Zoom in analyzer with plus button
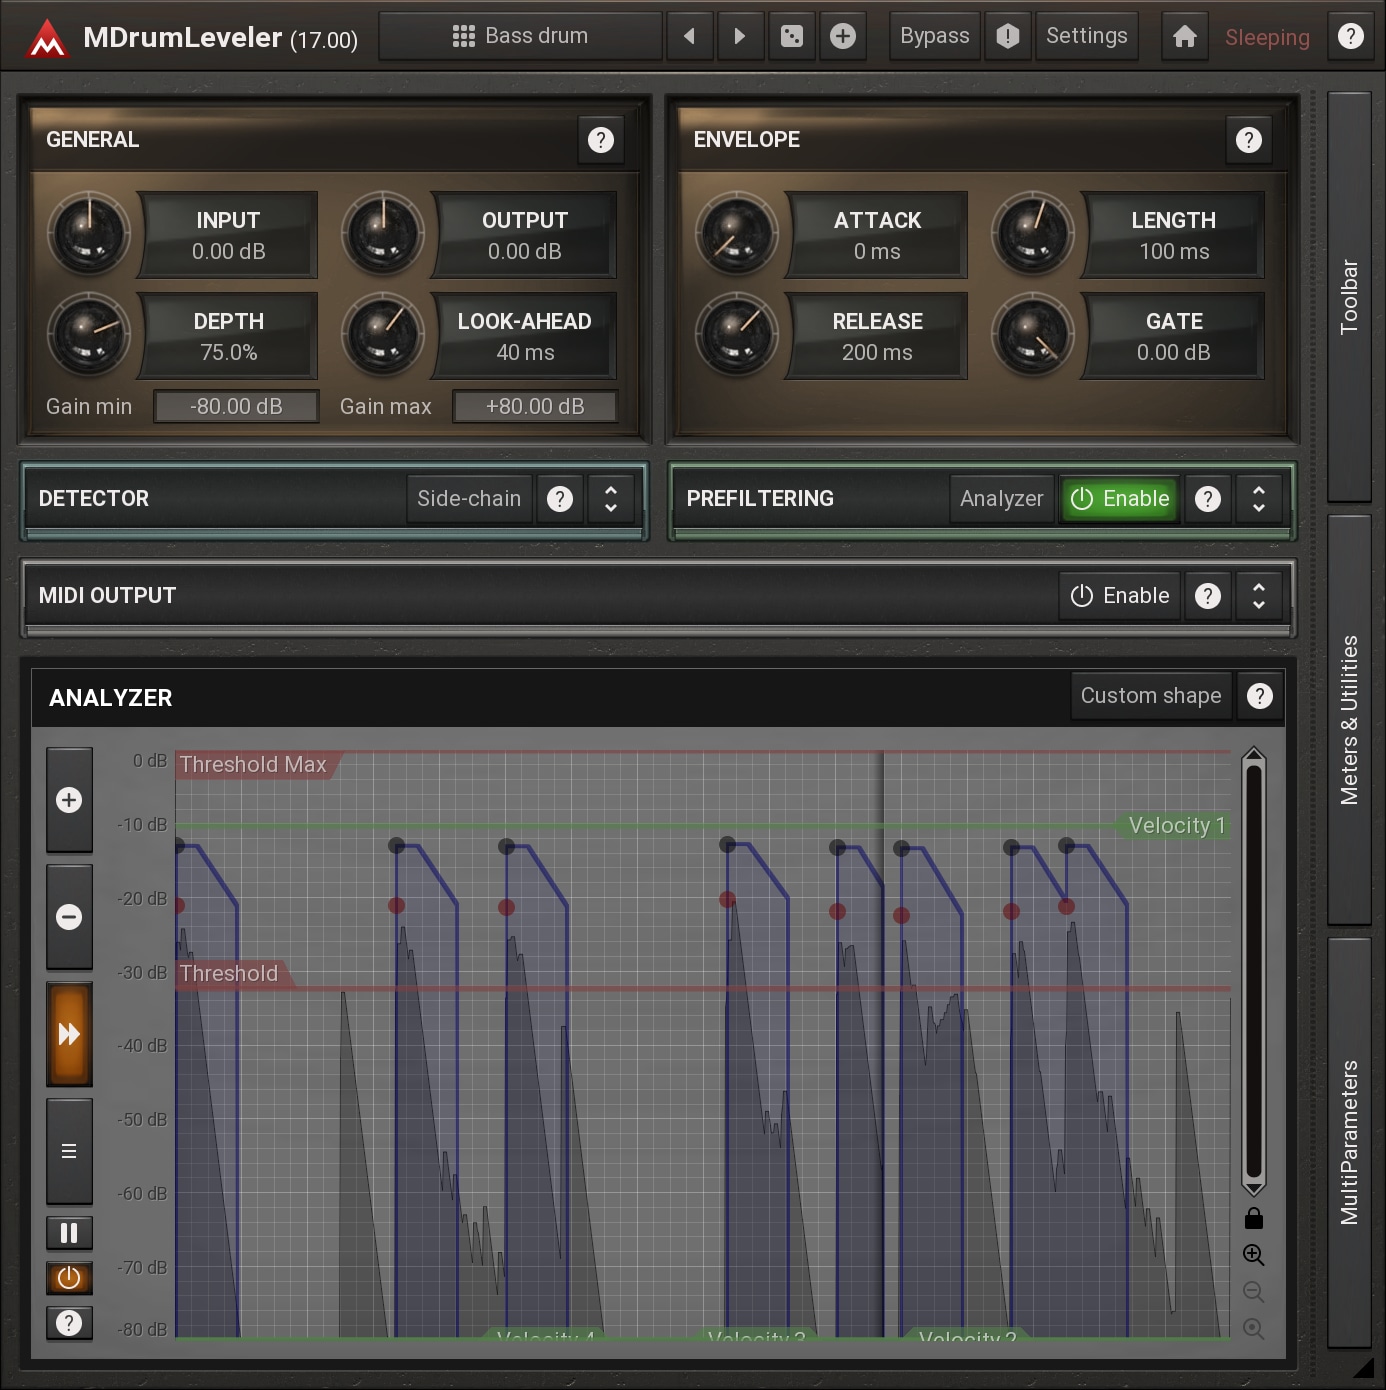Screen dimensions: 1386x1390 [69, 800]
